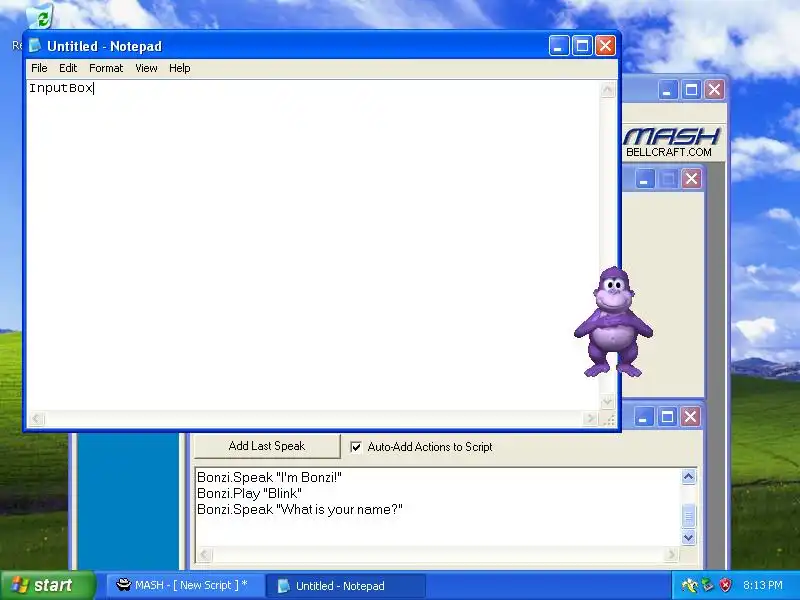Open the Help menu in Notepad

pos(180,68)
